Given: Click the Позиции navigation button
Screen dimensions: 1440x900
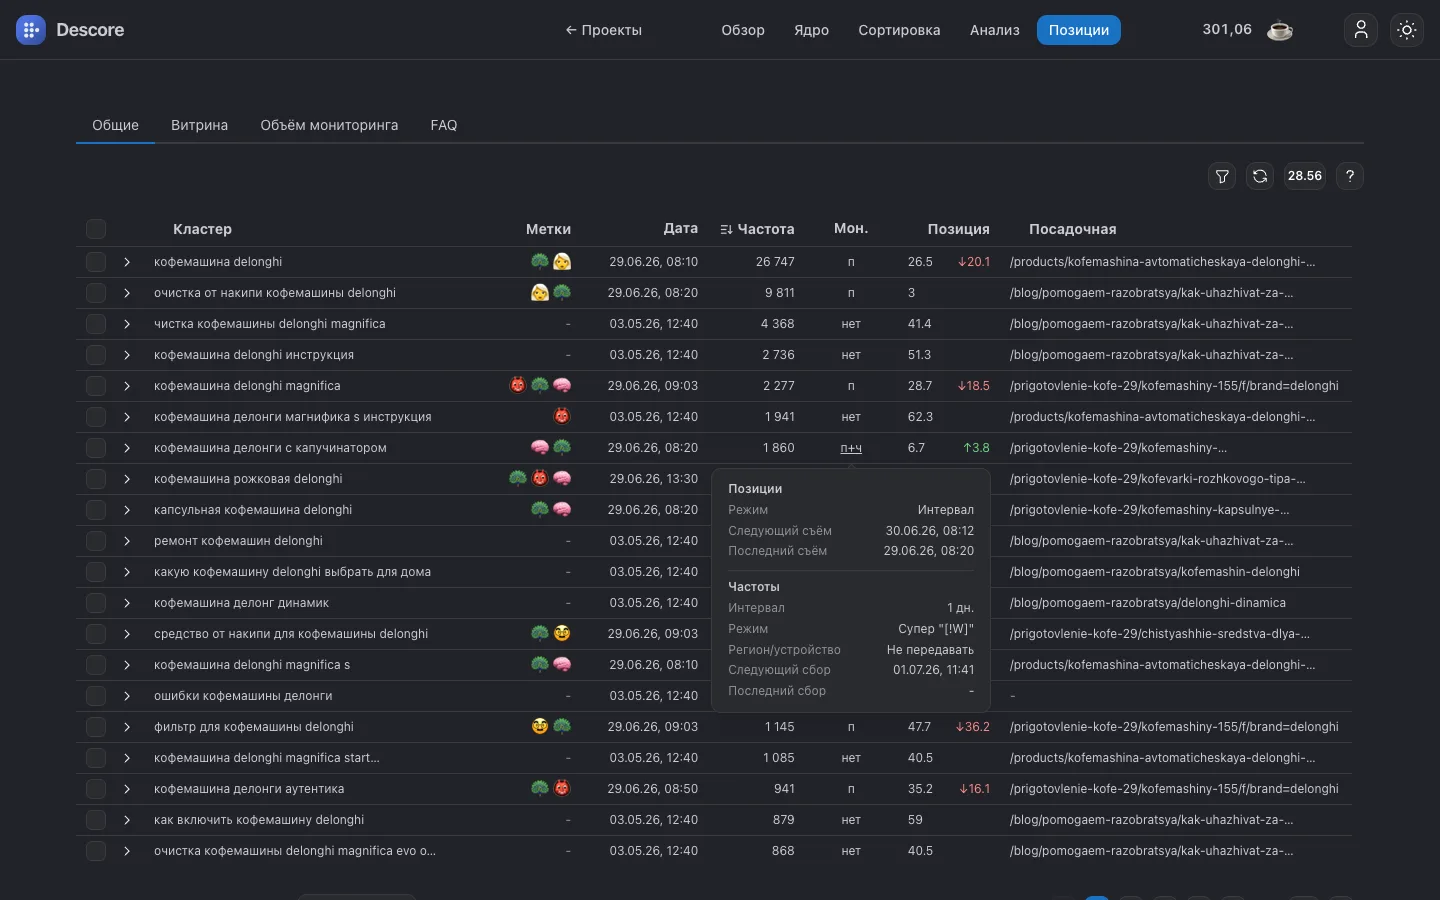Looking at the screenshot, I should click(1079, 30).
